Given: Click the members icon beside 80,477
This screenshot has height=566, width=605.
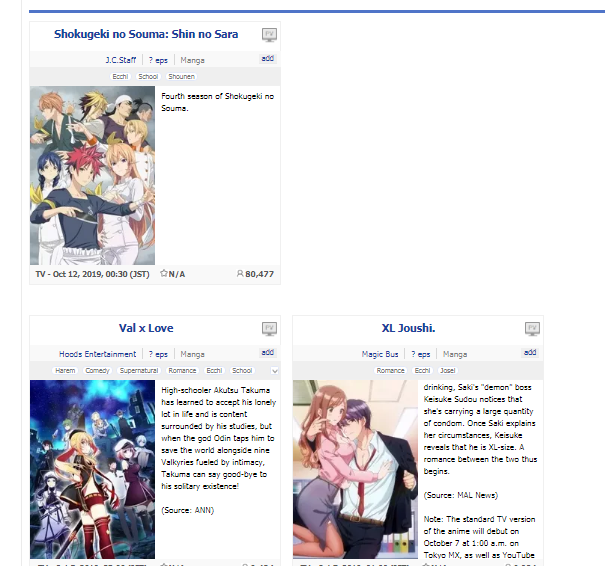Looking at the screenshot, I should point(240,274).
